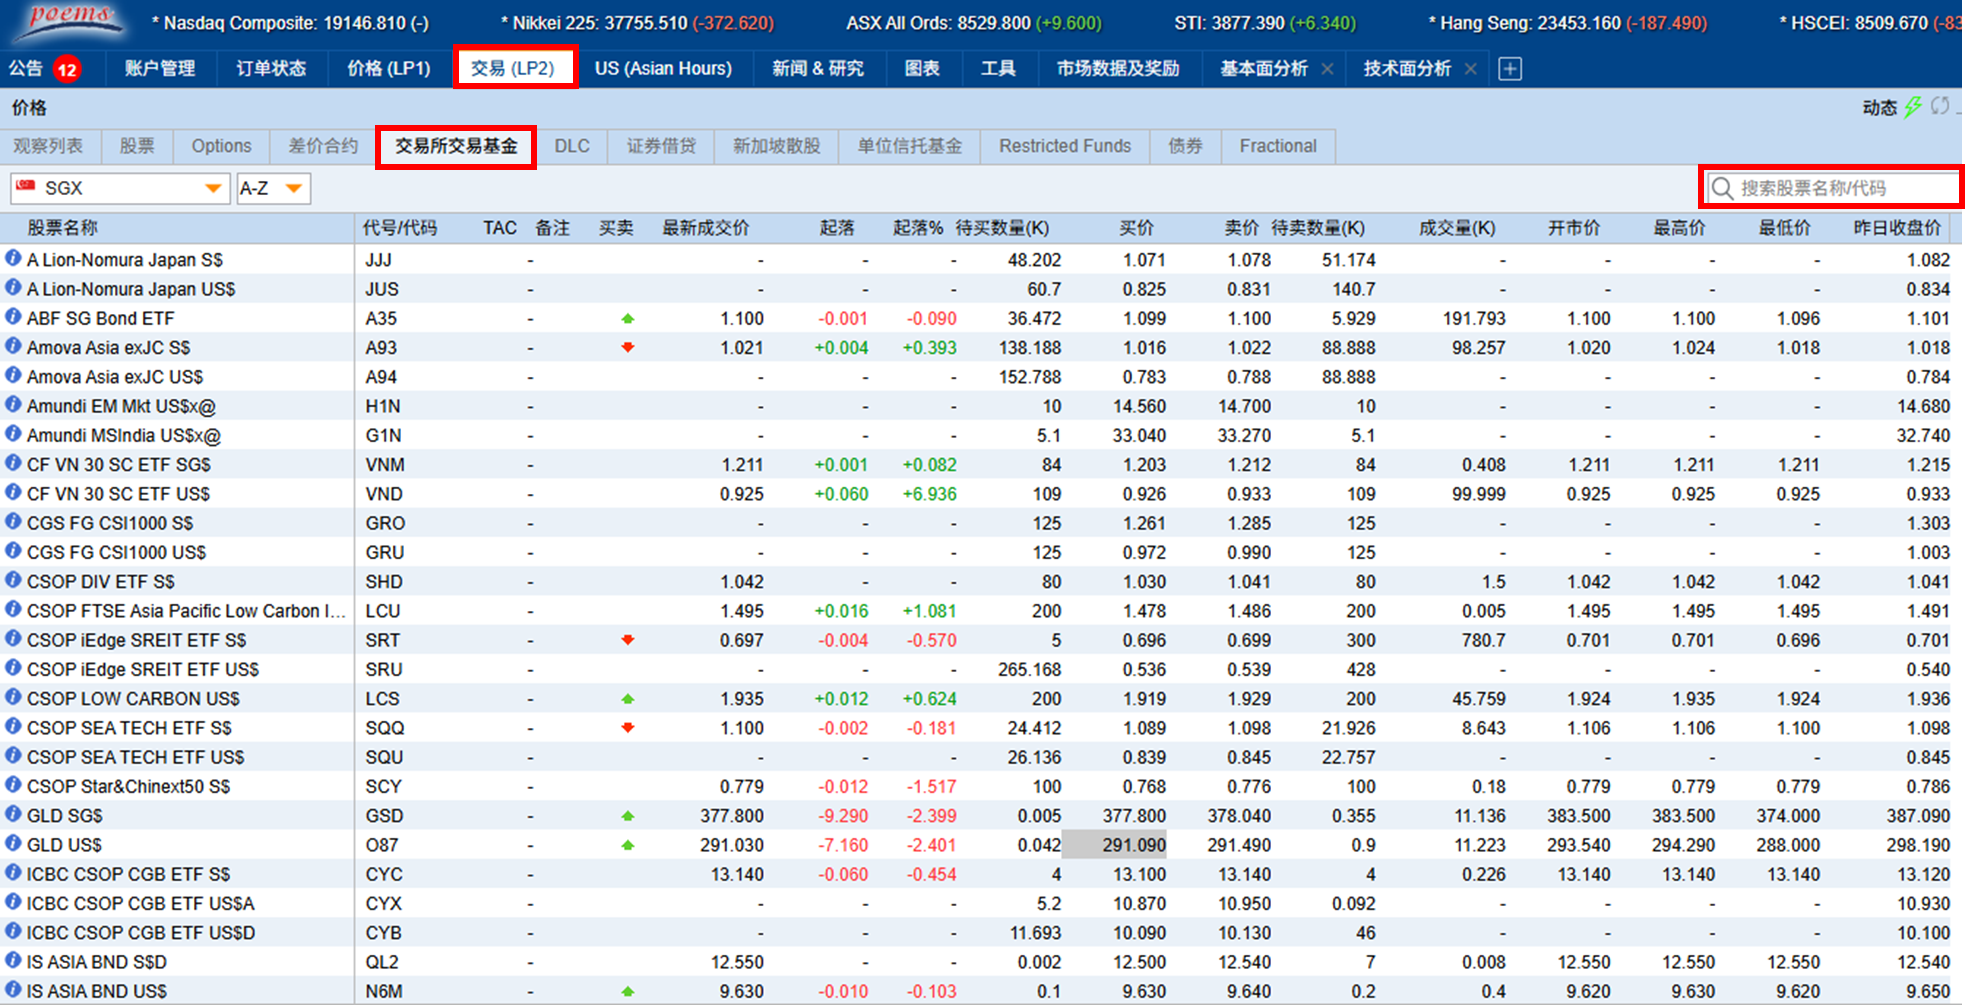
Task: Open the A-Z sorting dropdown
Action: 273,188
